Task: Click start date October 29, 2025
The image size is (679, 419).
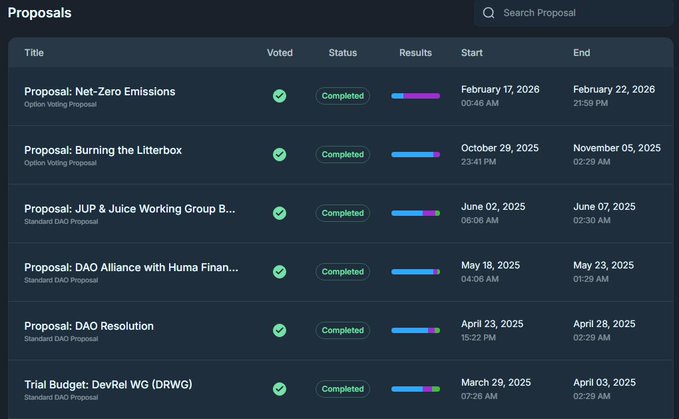Action: 500,148
